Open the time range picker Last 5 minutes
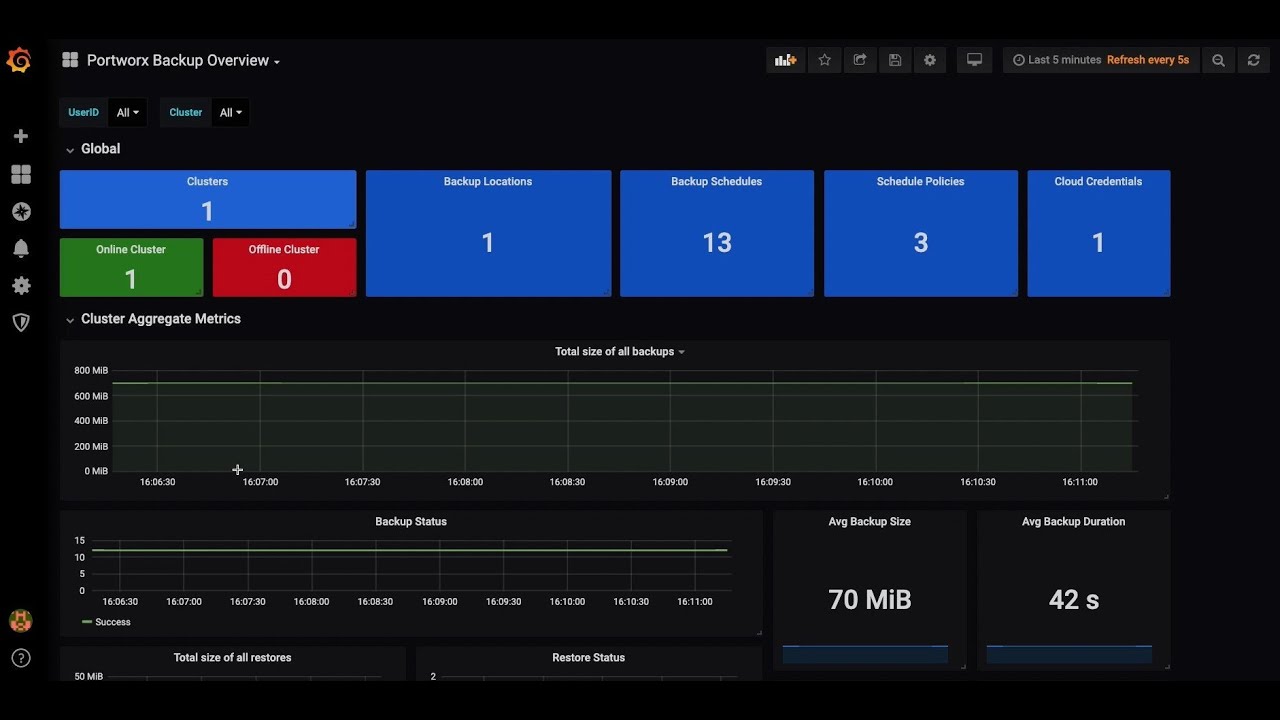 tap(1057, 60)
